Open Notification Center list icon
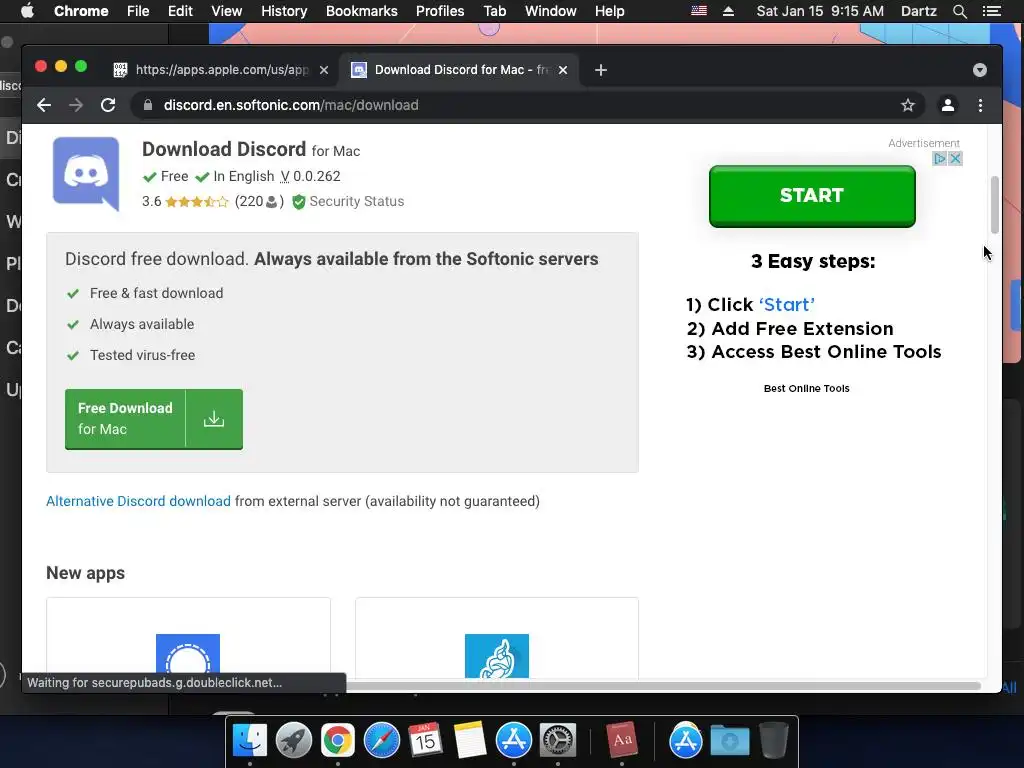1024x768 pixels. pyautogui.click(x=991, y=11)
